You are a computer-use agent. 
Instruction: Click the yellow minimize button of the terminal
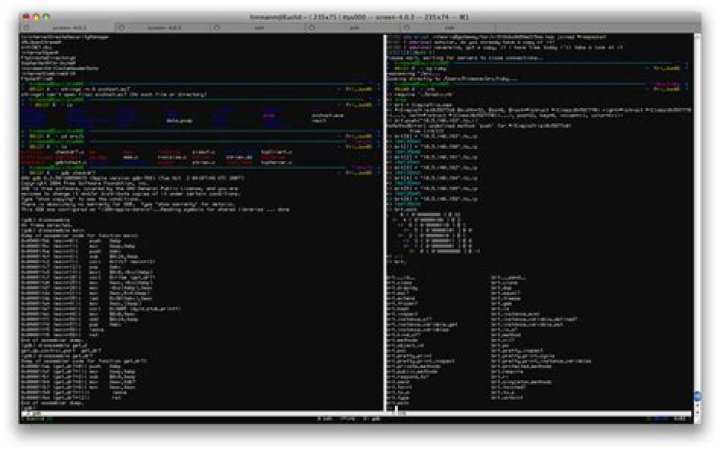[36, 17]
